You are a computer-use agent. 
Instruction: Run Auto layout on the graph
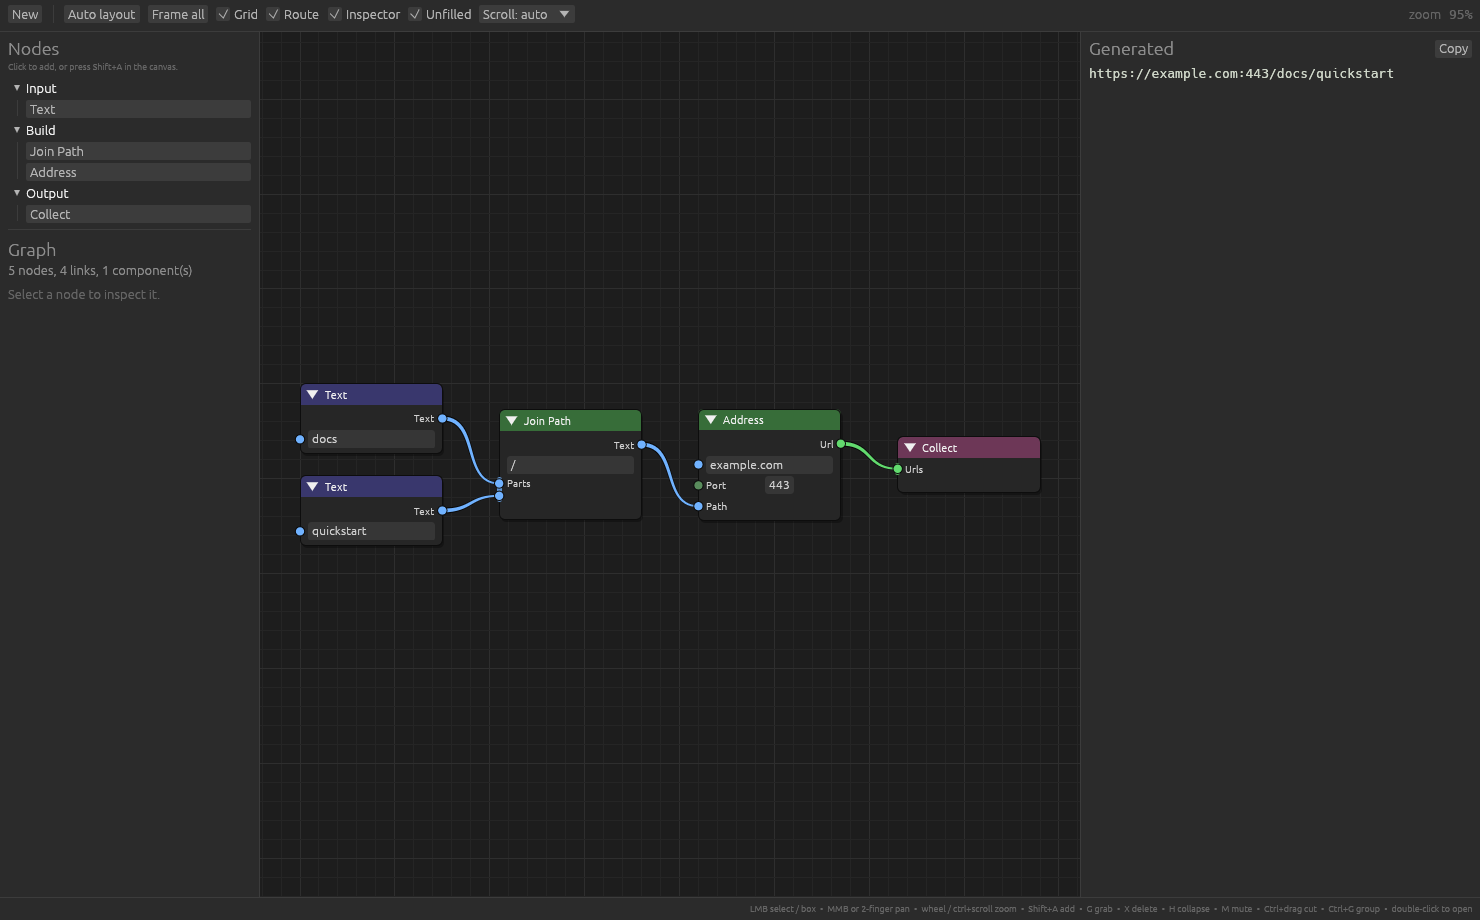pos(101,14)
